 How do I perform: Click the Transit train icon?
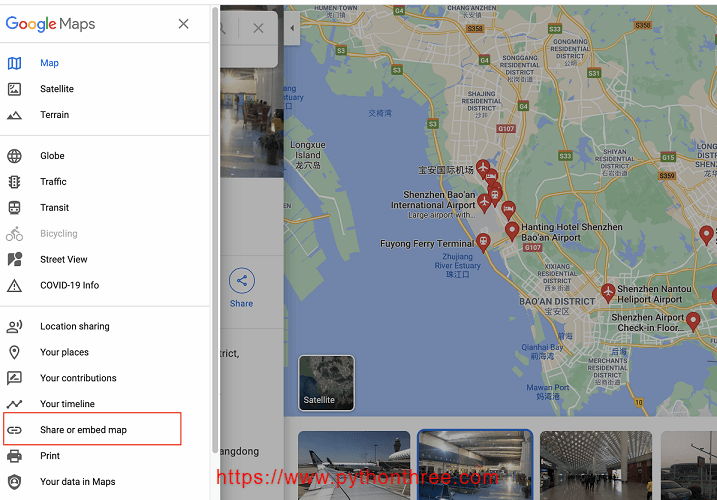(14, 208)
